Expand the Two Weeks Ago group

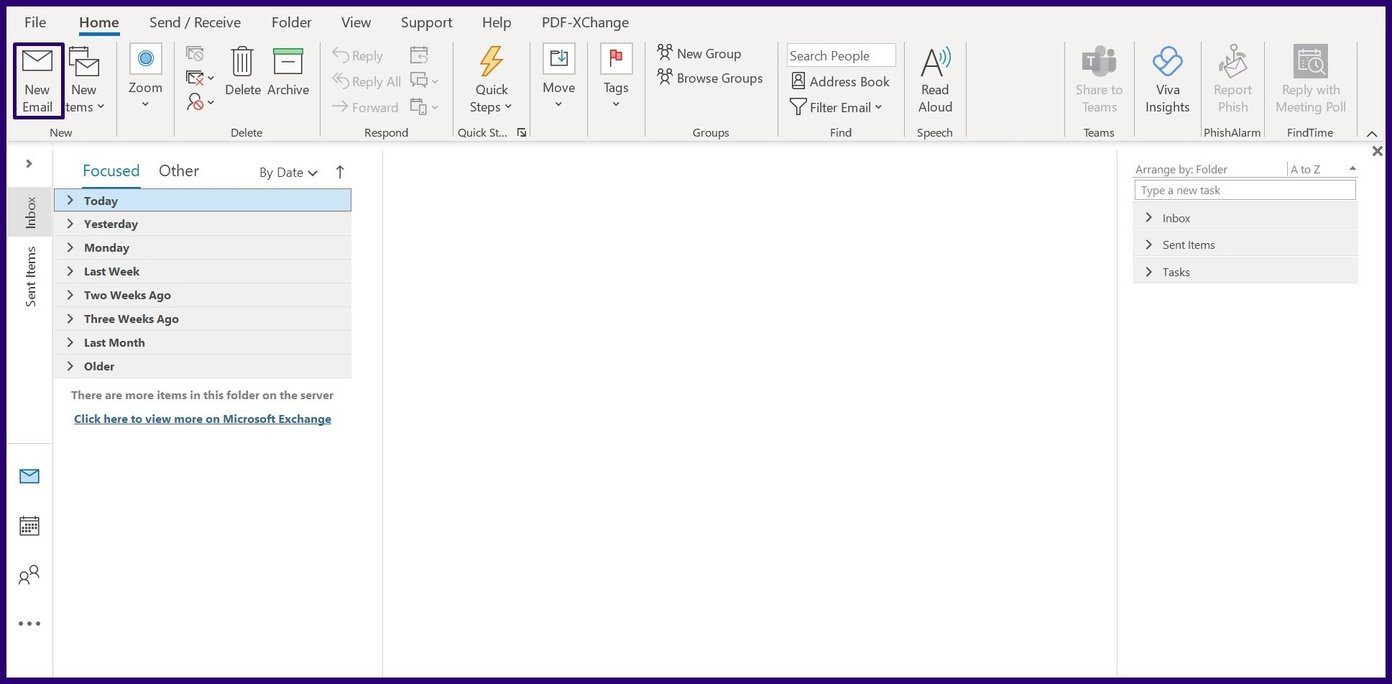pos(70,295)
